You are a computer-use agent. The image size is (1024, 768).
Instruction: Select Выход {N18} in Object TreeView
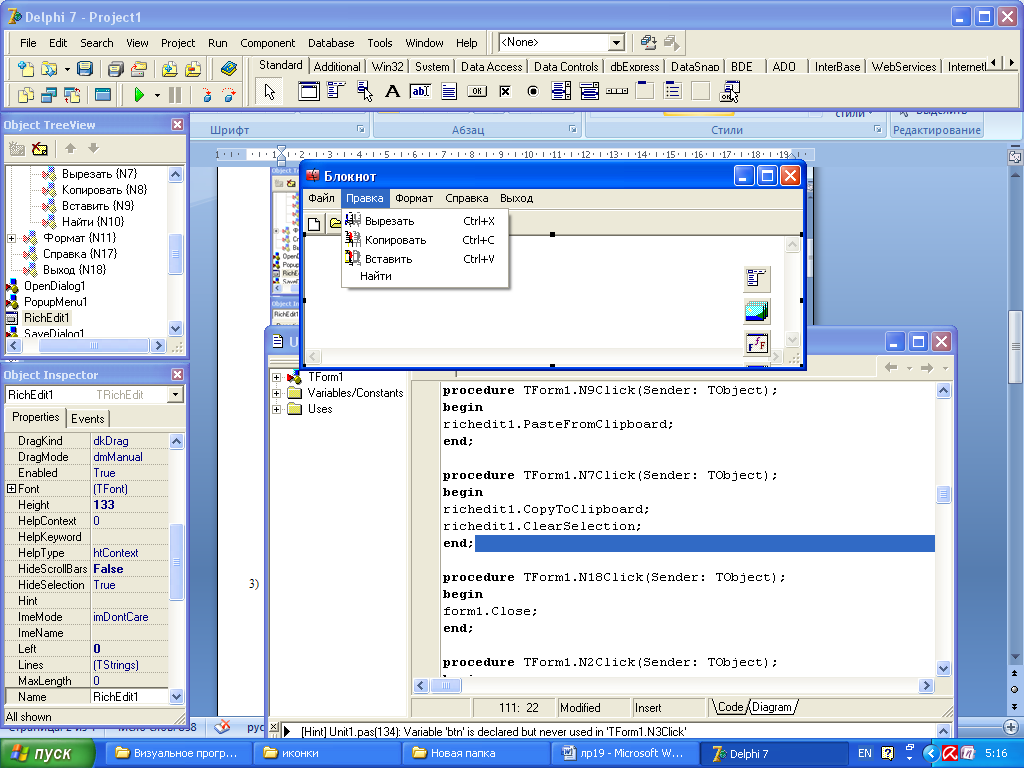(74, 270)
